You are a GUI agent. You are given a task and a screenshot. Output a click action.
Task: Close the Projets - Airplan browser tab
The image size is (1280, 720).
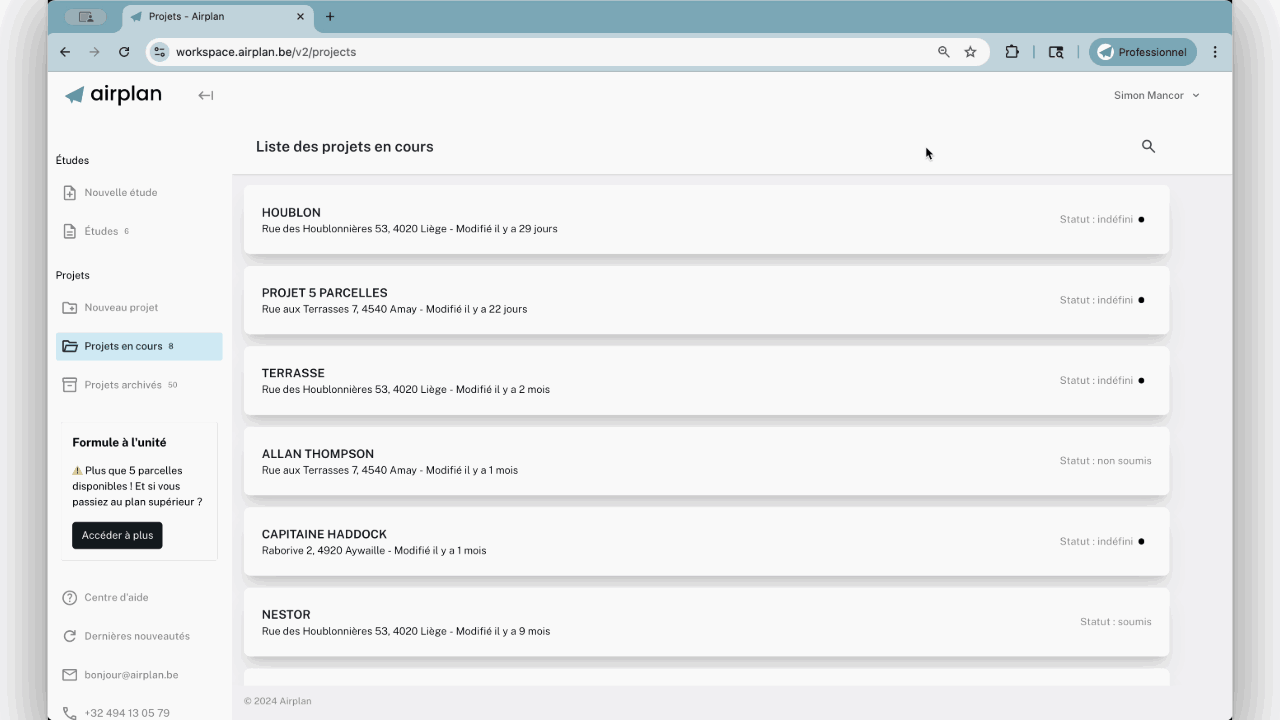300,17
